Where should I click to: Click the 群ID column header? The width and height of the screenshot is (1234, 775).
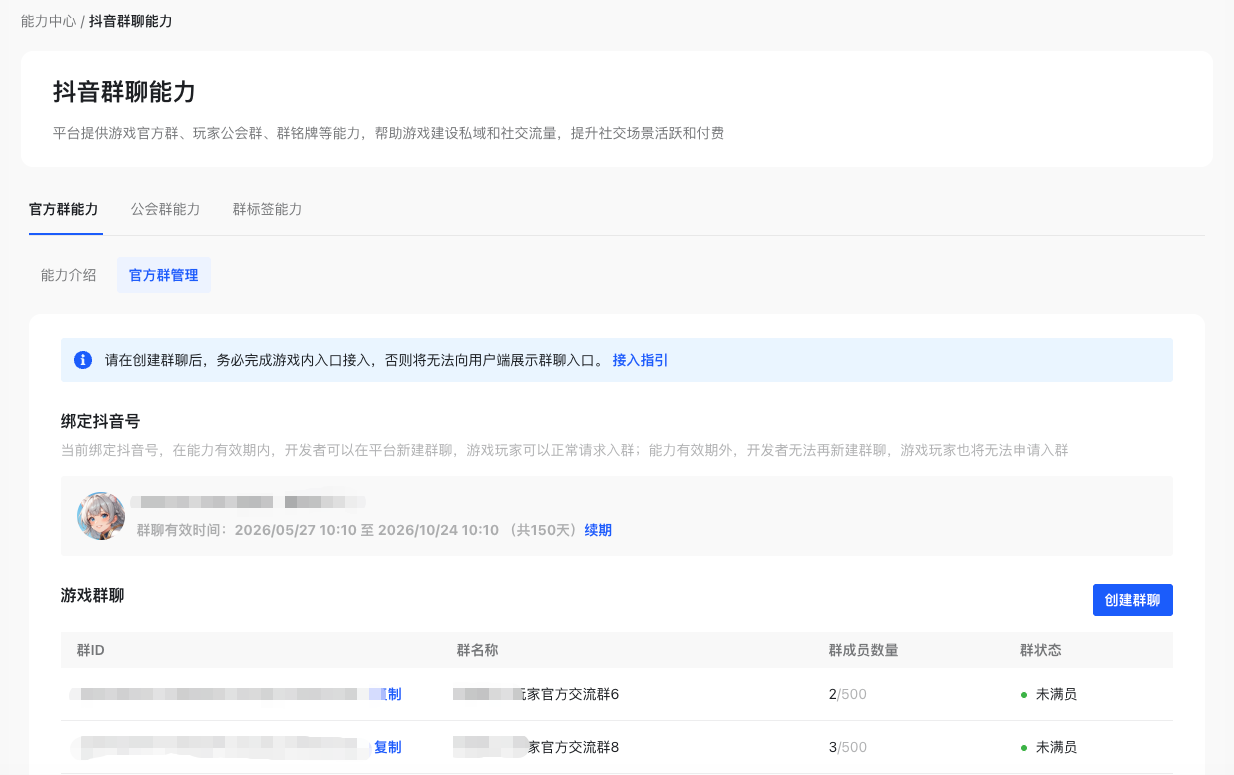91,650
